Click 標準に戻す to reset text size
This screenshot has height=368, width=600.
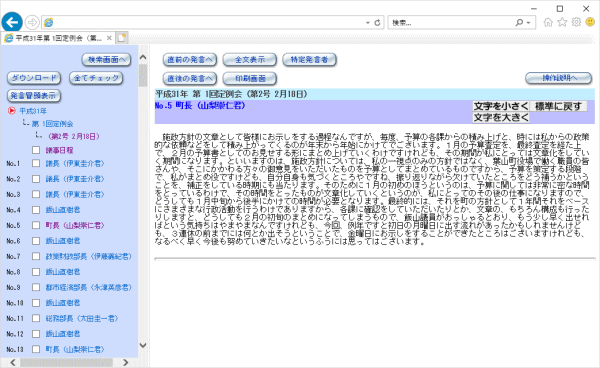point(558,106)
